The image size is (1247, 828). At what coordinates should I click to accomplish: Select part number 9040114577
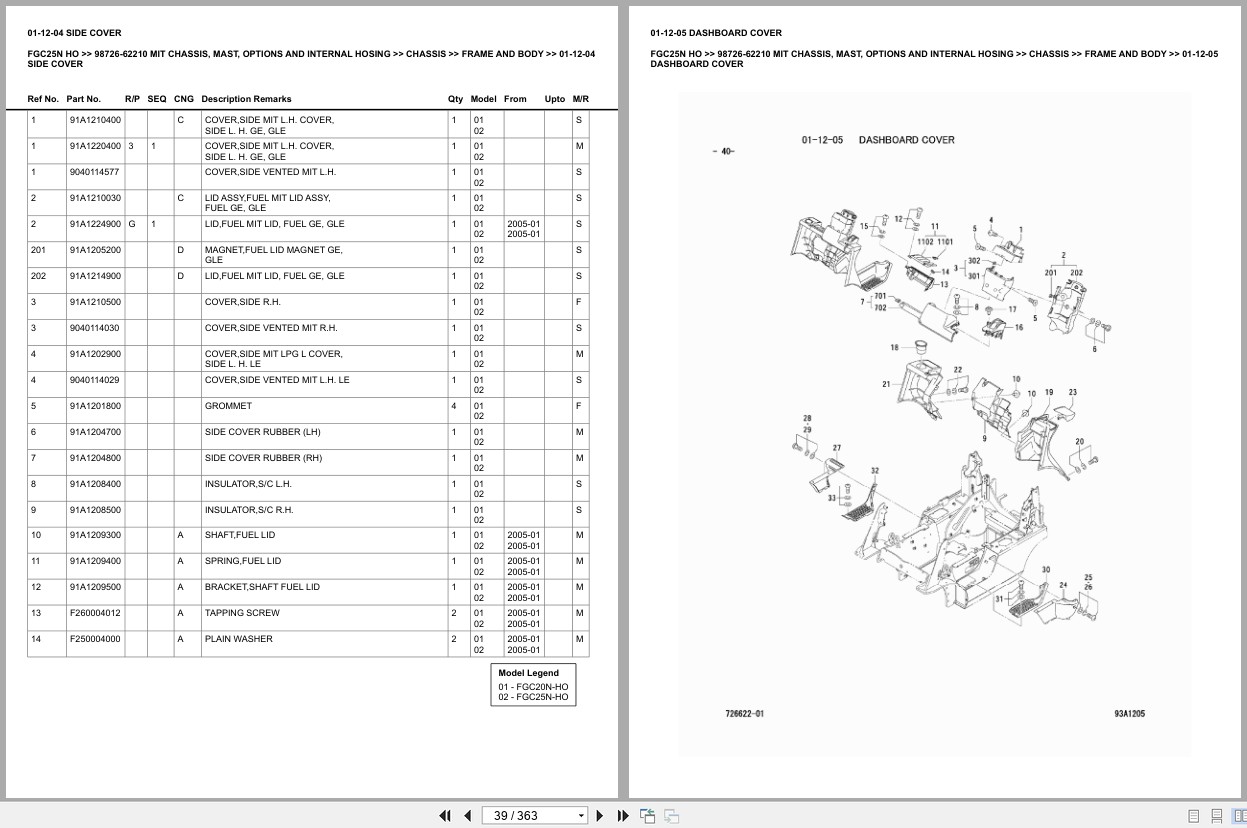coord(95,172)
